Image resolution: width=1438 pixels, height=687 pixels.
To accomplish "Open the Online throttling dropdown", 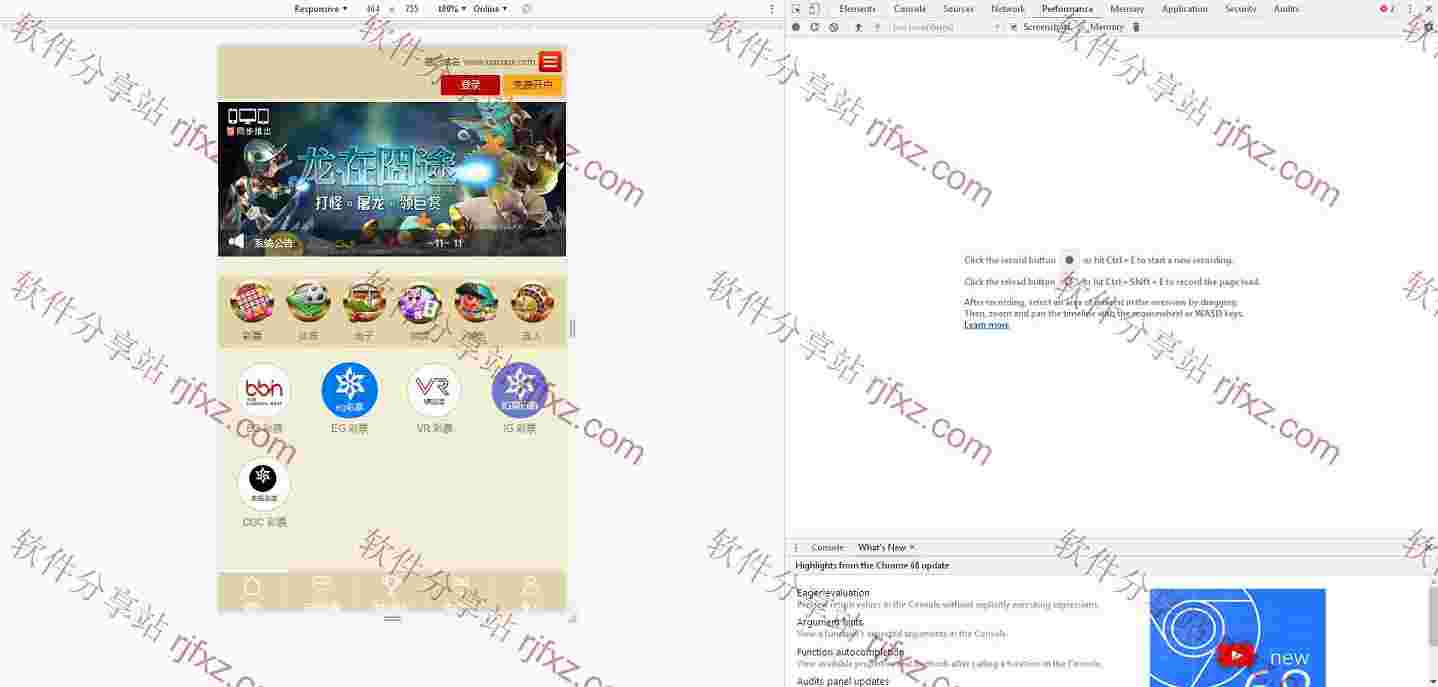I will tap(490, 8).
